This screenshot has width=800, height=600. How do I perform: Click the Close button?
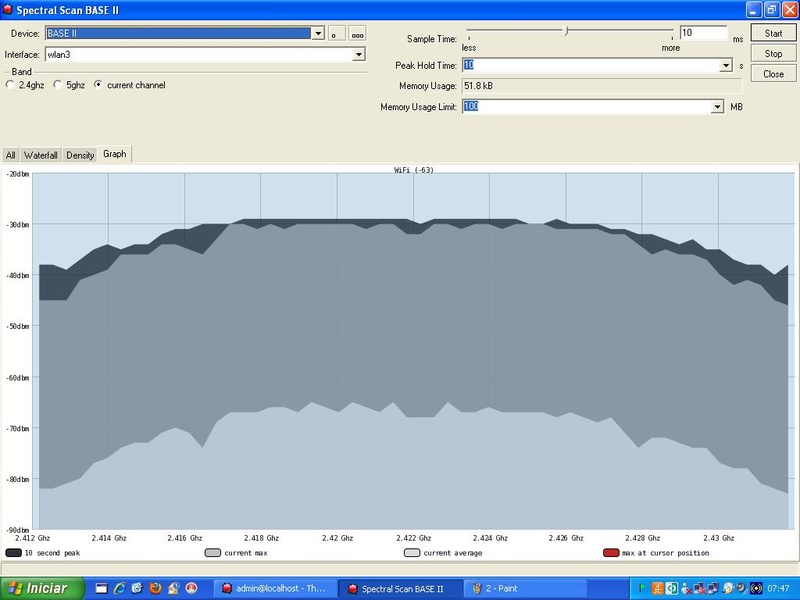(773, 74)
